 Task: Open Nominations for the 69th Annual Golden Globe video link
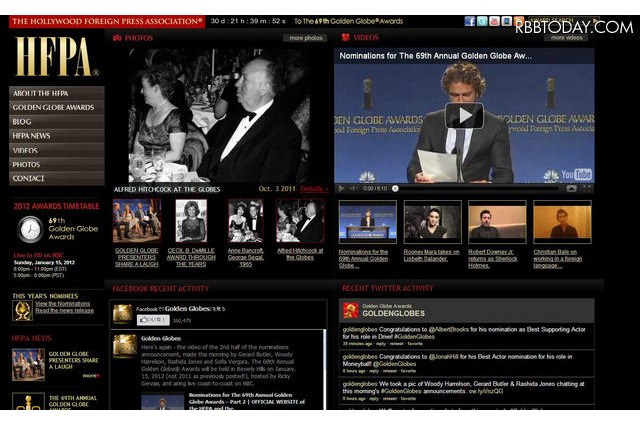(363, 259)
